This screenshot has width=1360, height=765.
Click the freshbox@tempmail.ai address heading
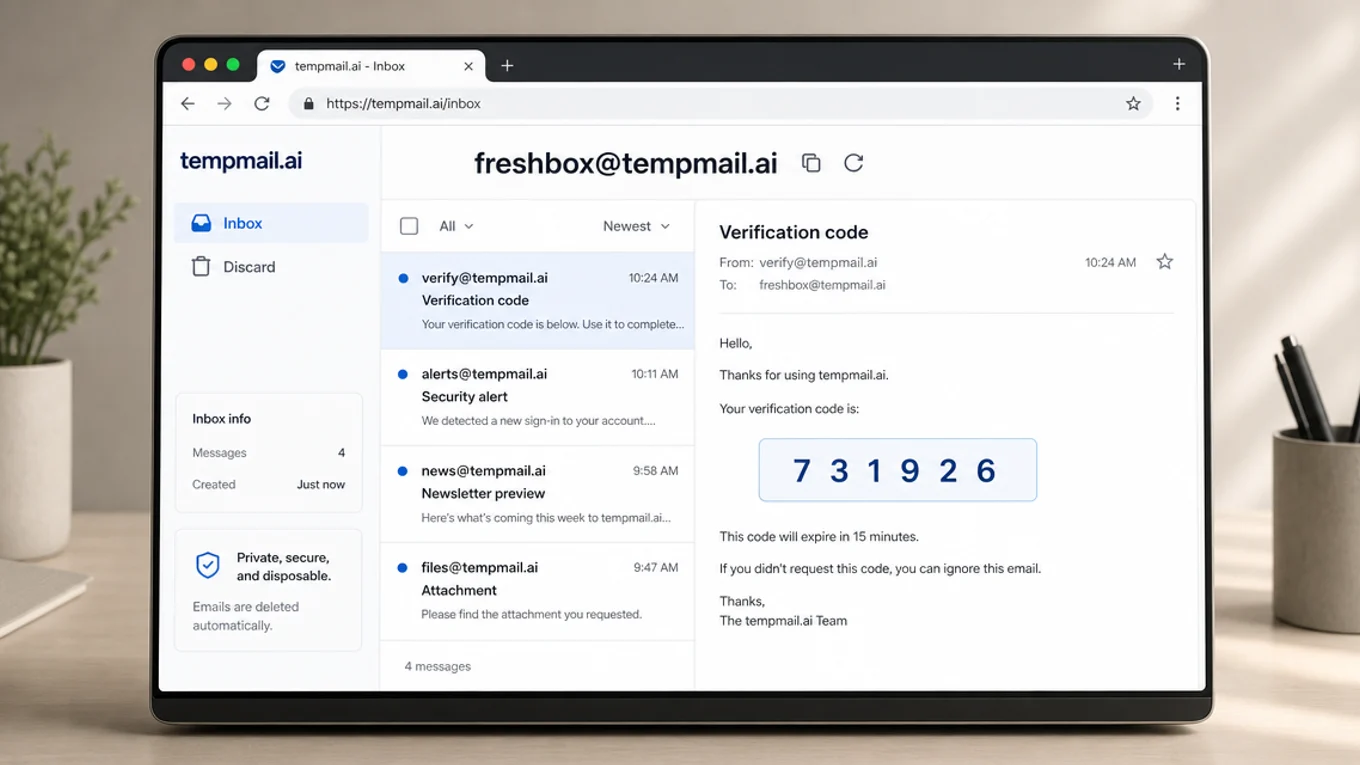pos(625,163)
